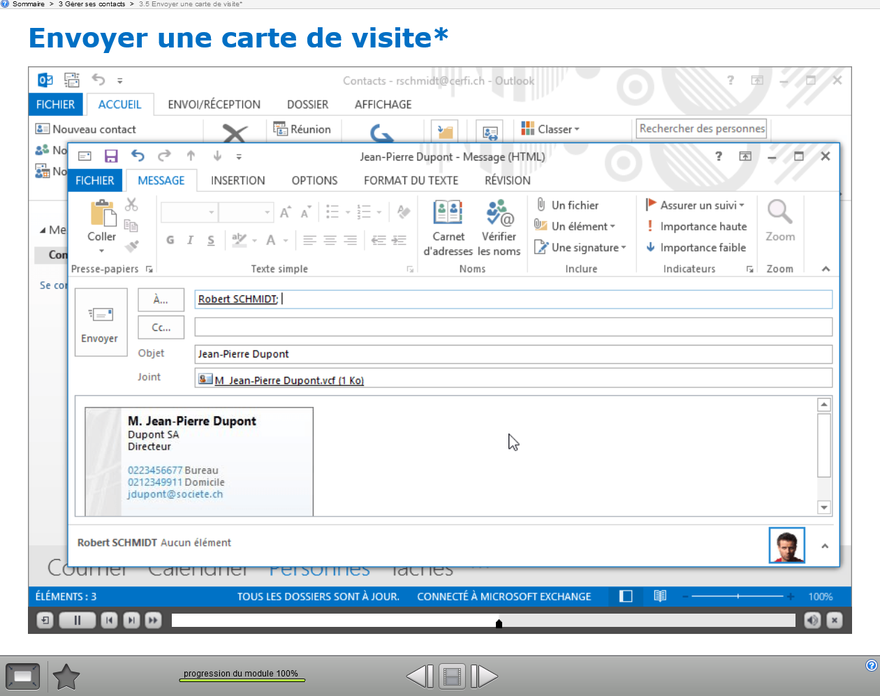This screenshot has width=880, height=696.
Task: Open the Carnet d'adresses address book
Action: [x=448, y=227]
